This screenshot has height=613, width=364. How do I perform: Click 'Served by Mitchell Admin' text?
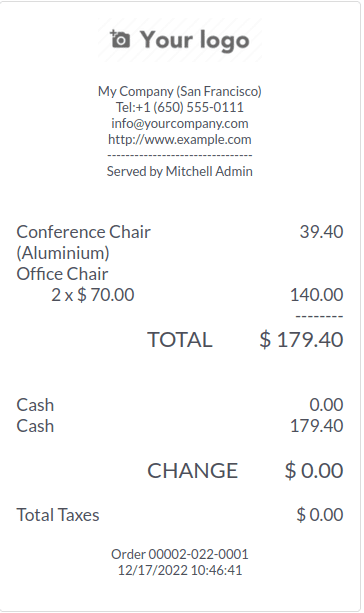[180, 171]
